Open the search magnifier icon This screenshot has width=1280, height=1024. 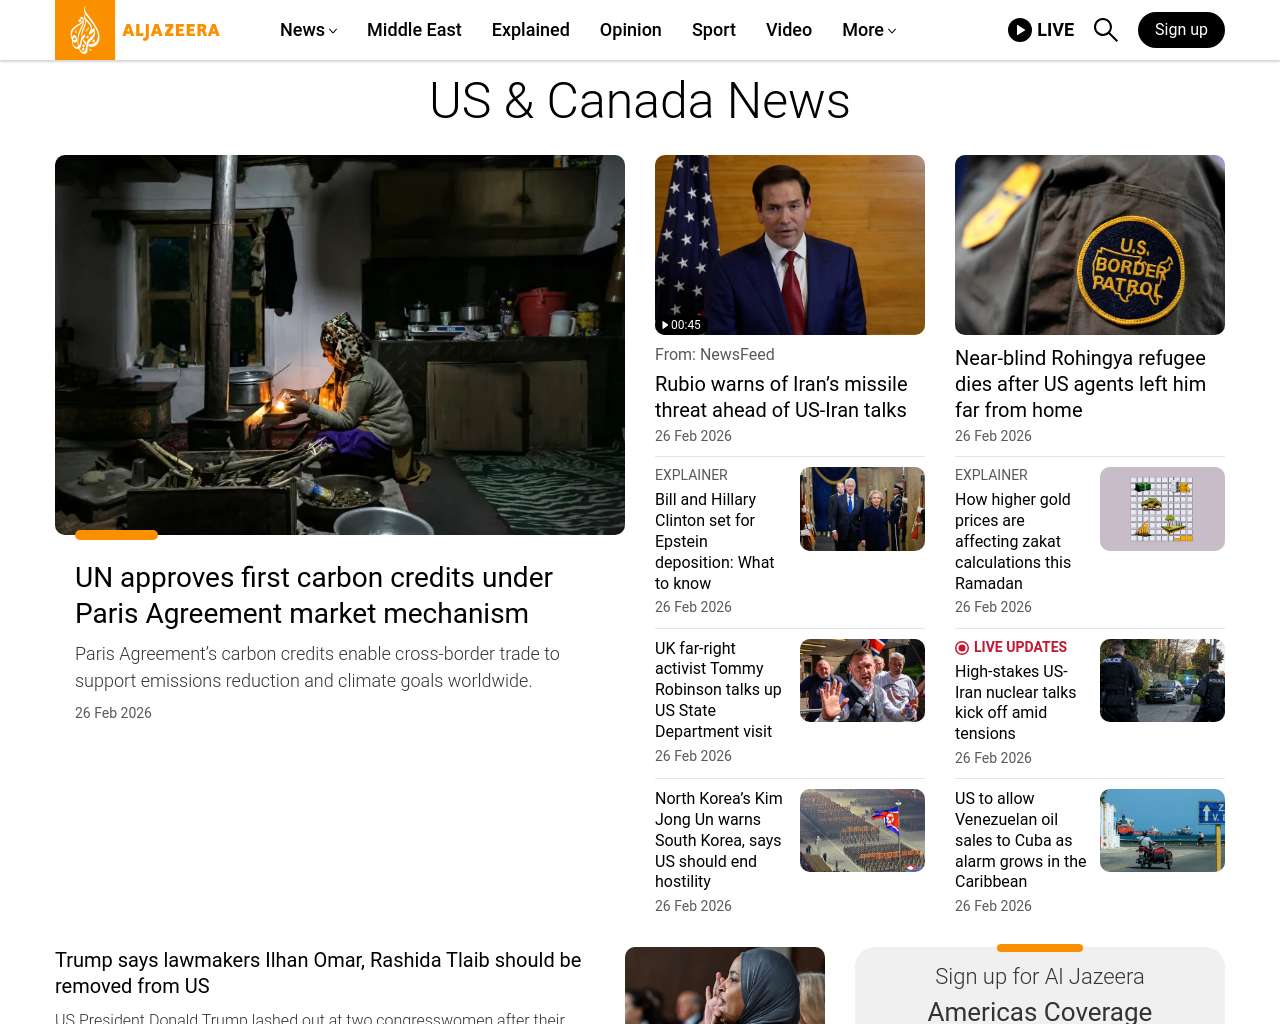click(1105, 30)
